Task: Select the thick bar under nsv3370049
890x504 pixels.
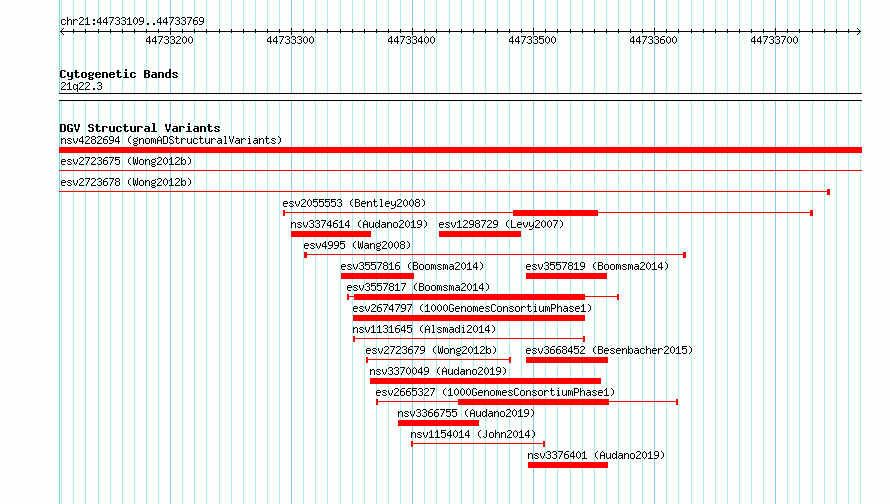Action: click(485, 381)
